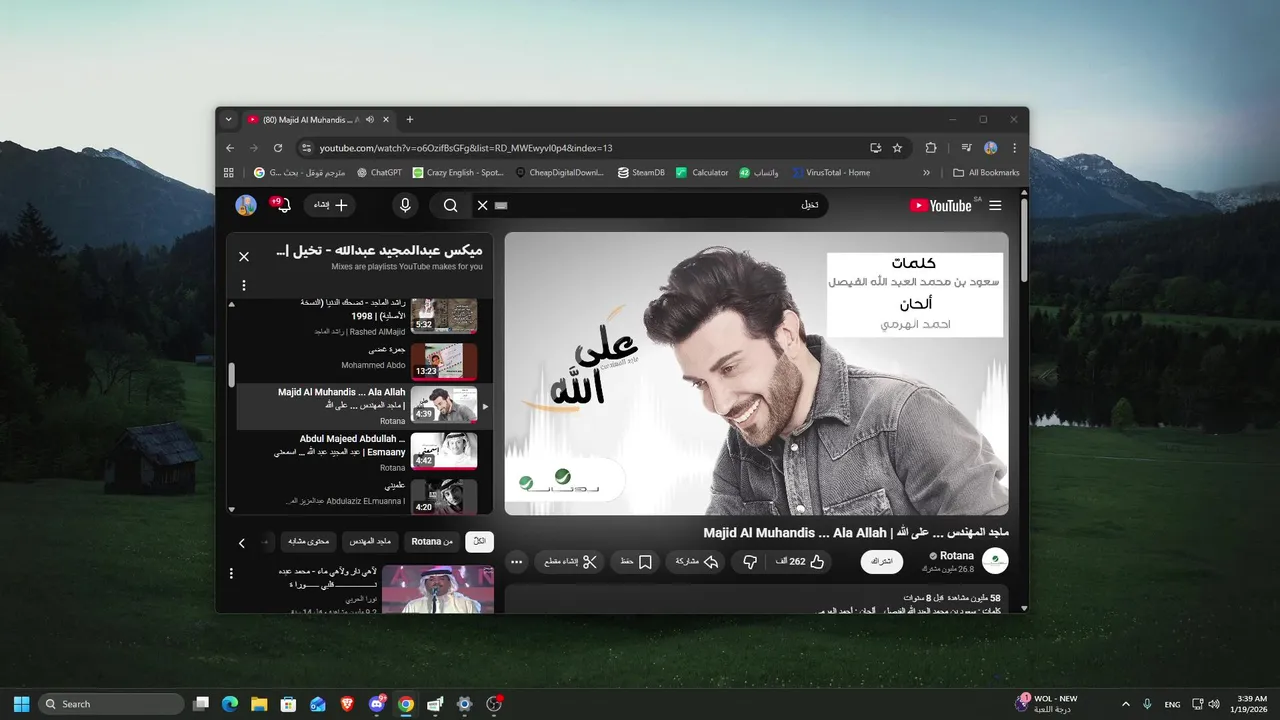The image size is (1280, 720).
Task: Start voice search with the microphone
Action: pyautogui.click(x=405, y=205)
